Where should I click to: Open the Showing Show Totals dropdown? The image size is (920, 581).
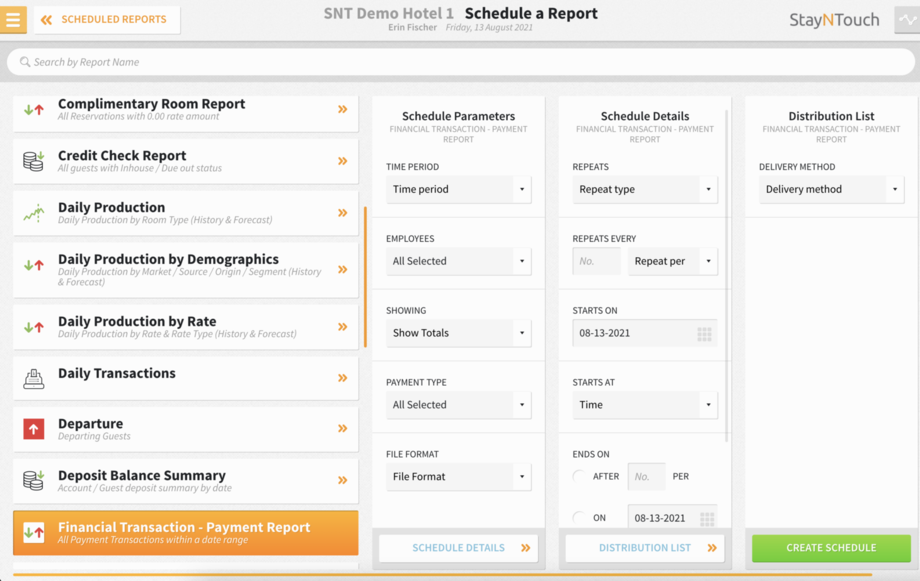pyautogui.click(x=458, y=333)
